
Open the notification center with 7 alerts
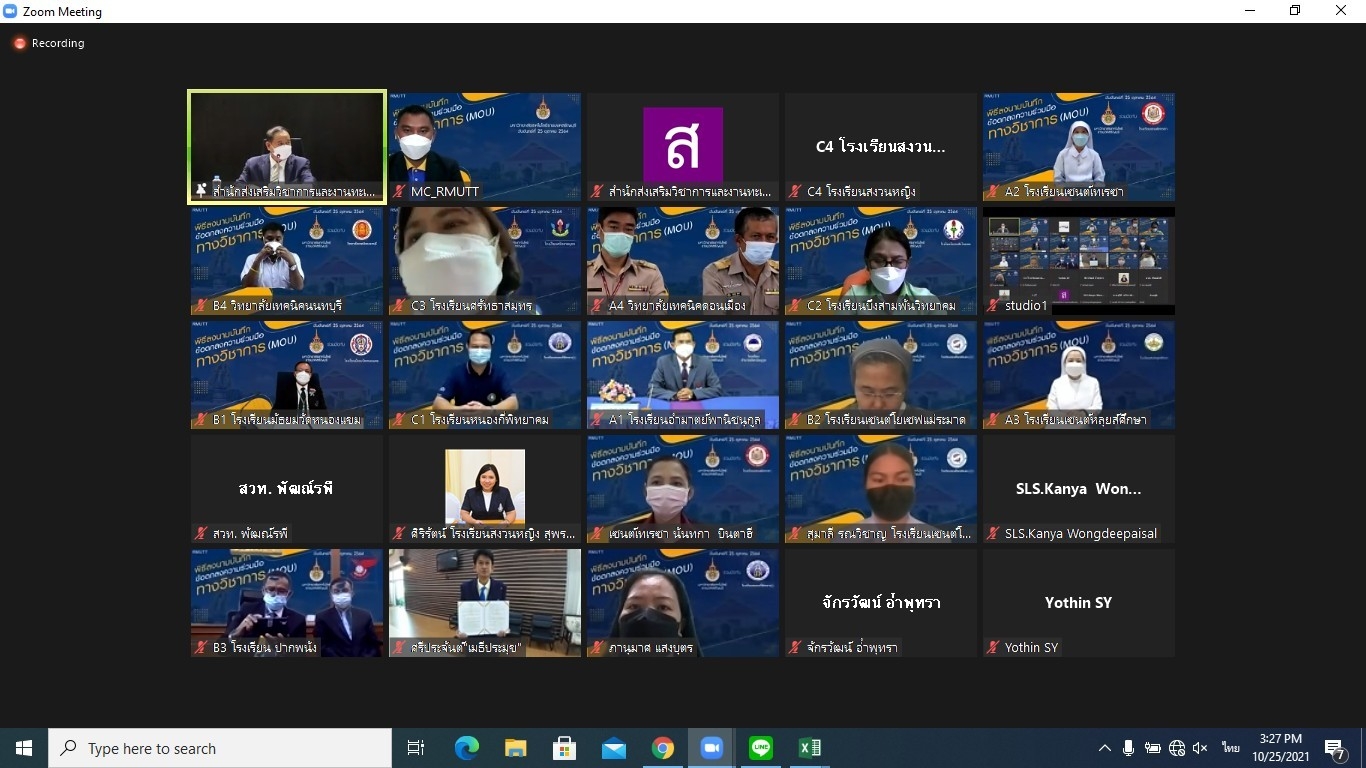click(x=1335, y=748)
